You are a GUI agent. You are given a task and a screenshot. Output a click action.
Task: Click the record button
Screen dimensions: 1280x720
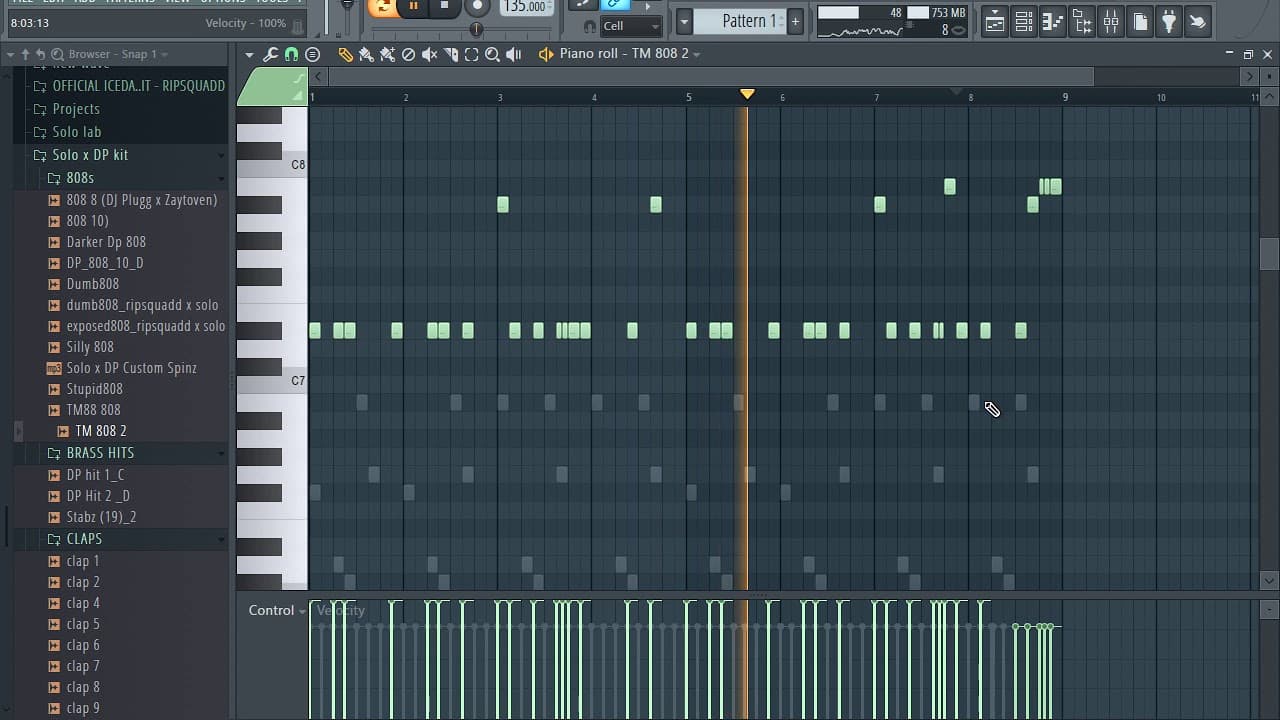click(477, 6)
